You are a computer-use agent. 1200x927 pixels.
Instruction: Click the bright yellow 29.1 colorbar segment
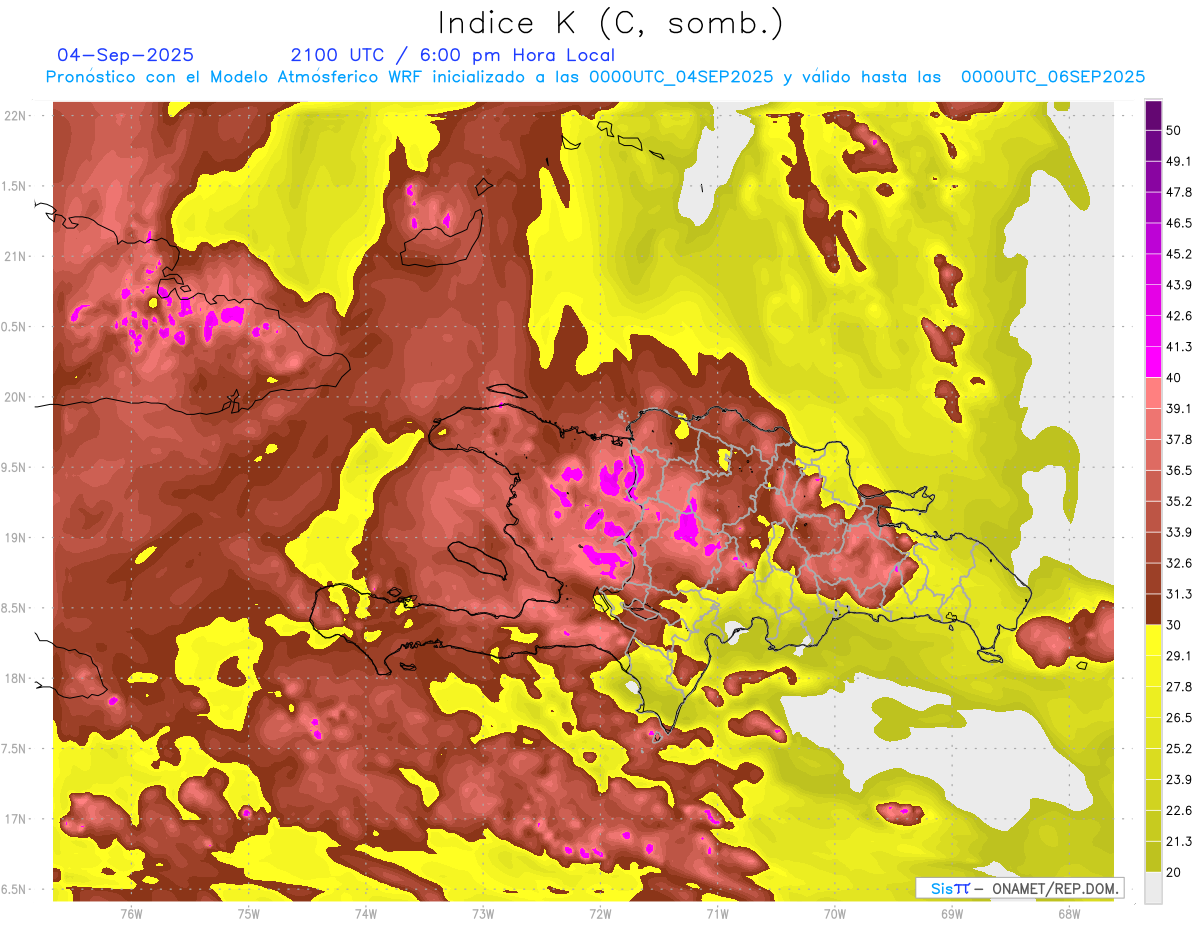coord(1153,640)
